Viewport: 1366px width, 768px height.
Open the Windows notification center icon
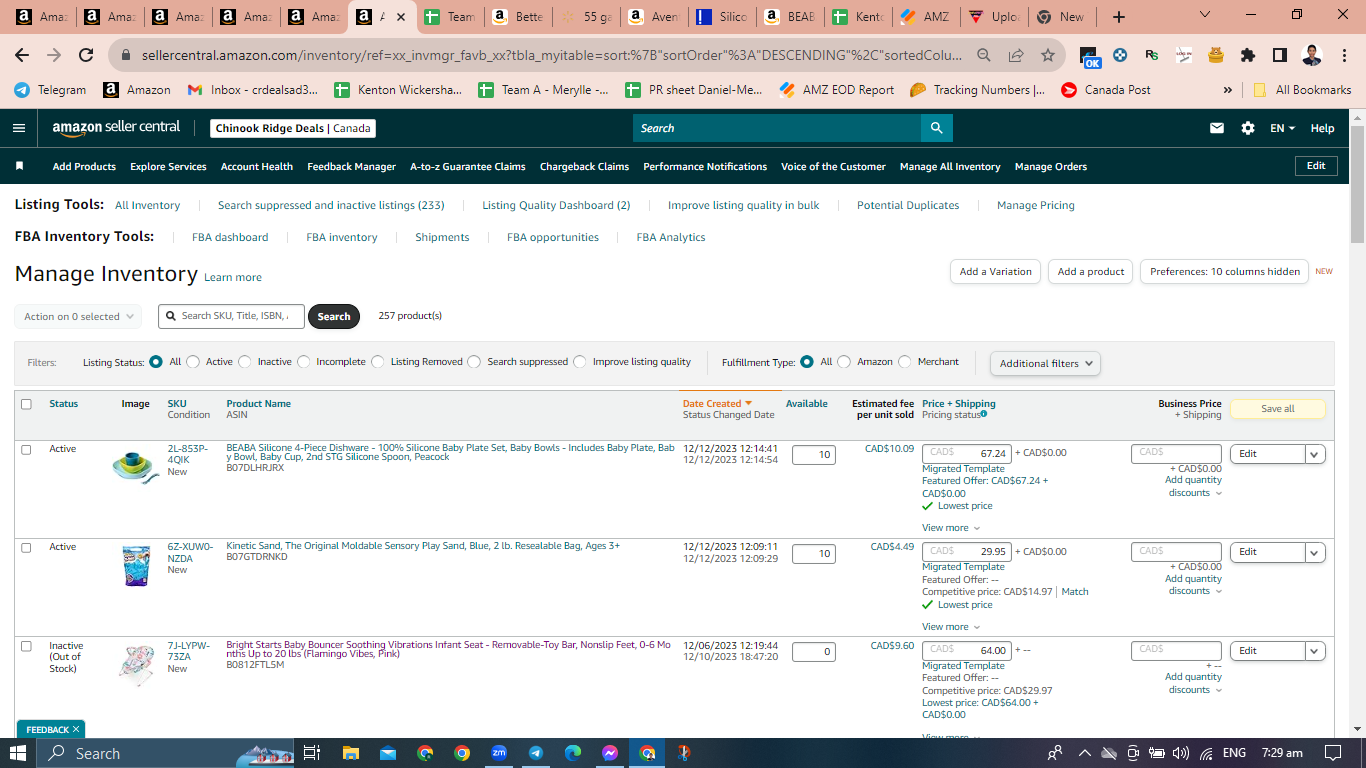pos(1332,753)
